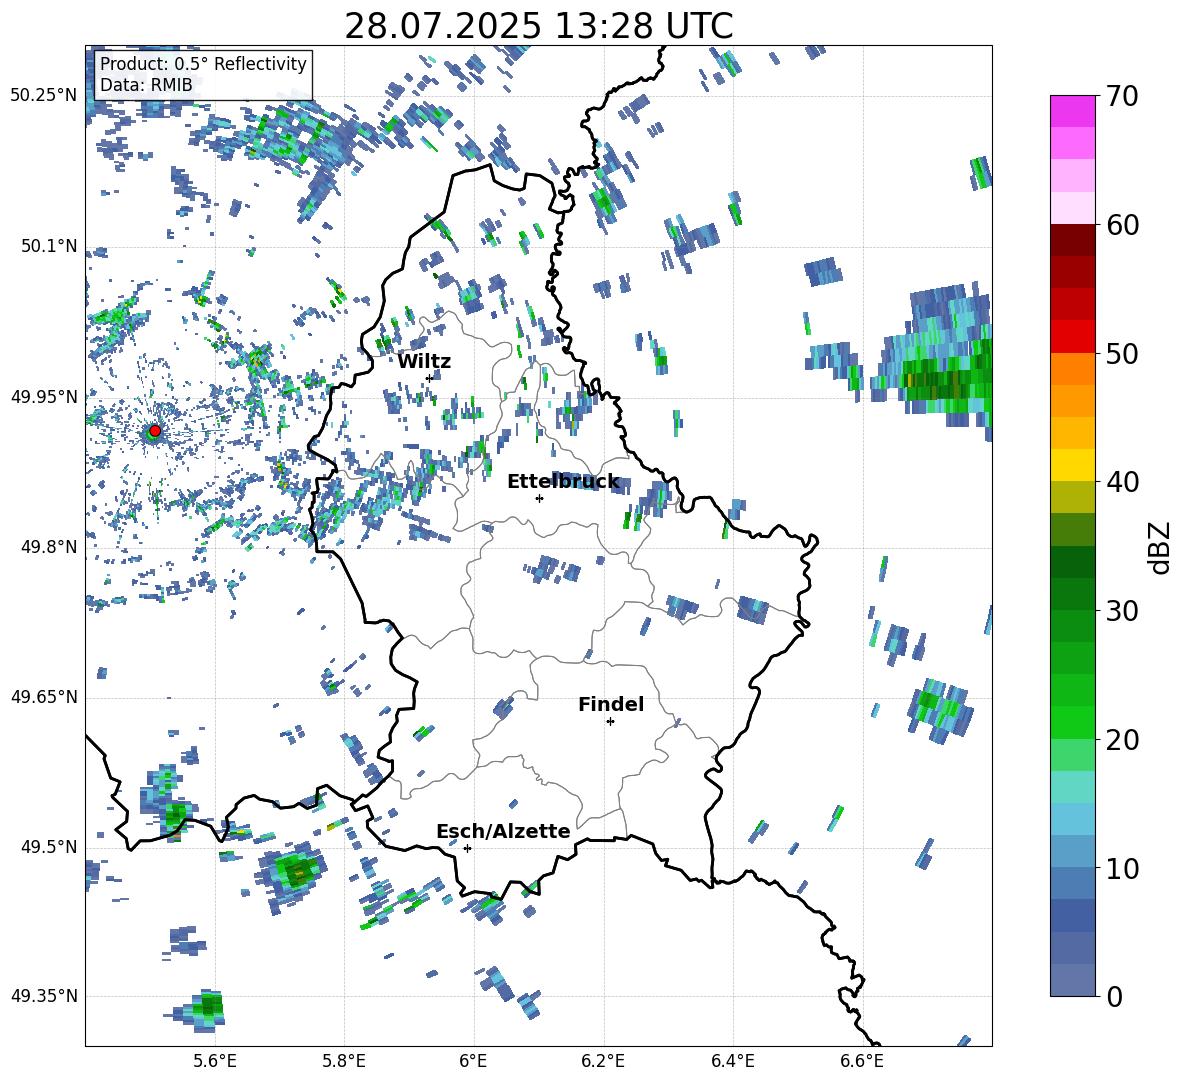
Task: Select the Ettelbruck city label
Action: click(x=563, y=481)
